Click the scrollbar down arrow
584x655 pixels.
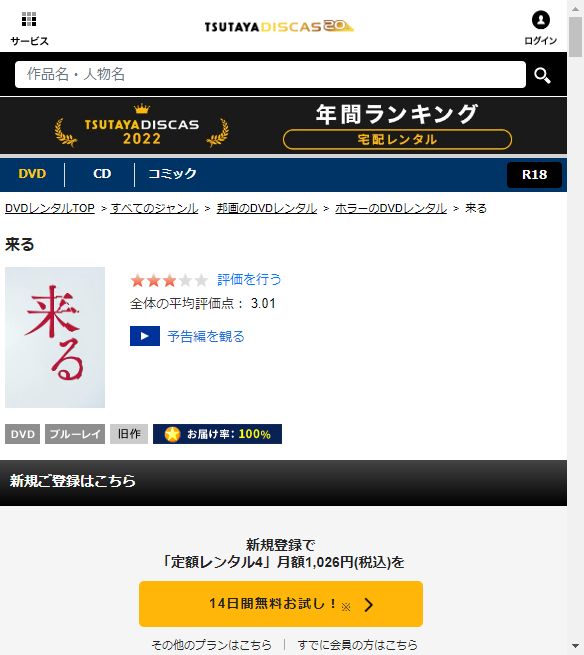point(575,647)
